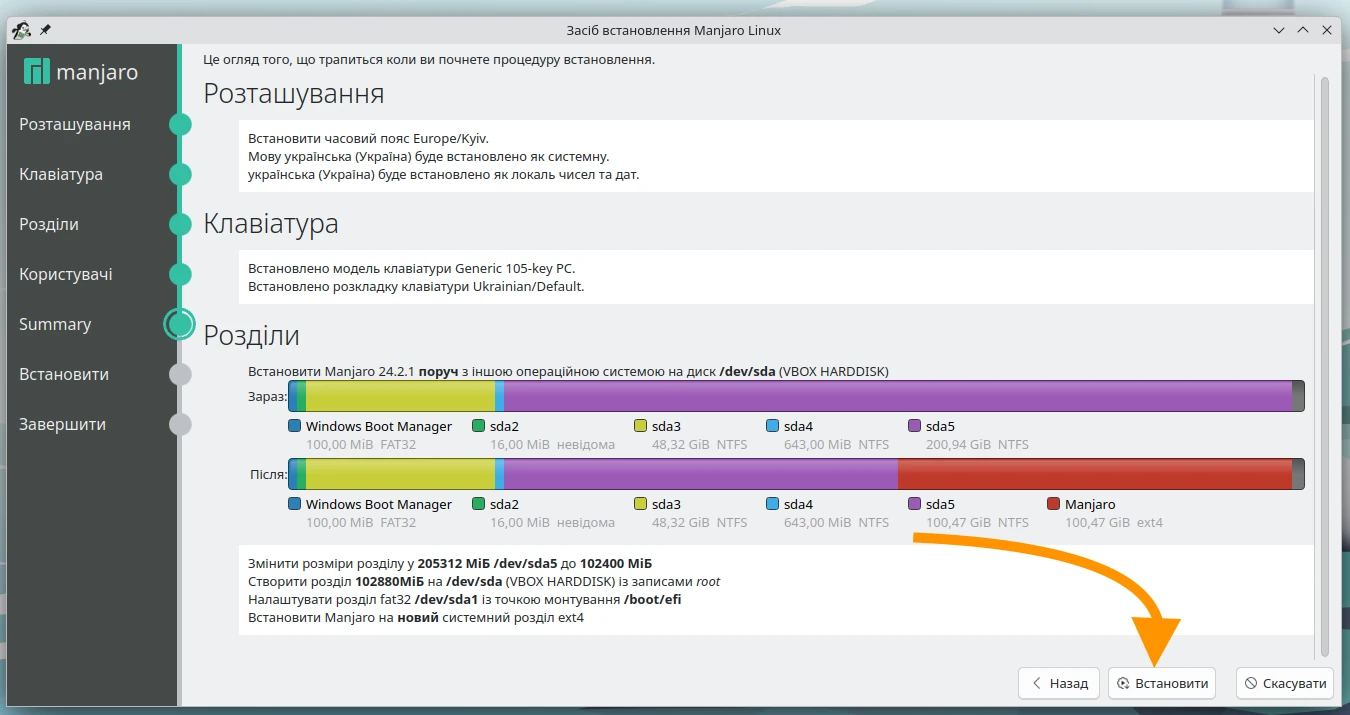The image size is (1350, 715).
Task: Click green sda2 swatch in Зараз legend
Action: click(478, 426)
